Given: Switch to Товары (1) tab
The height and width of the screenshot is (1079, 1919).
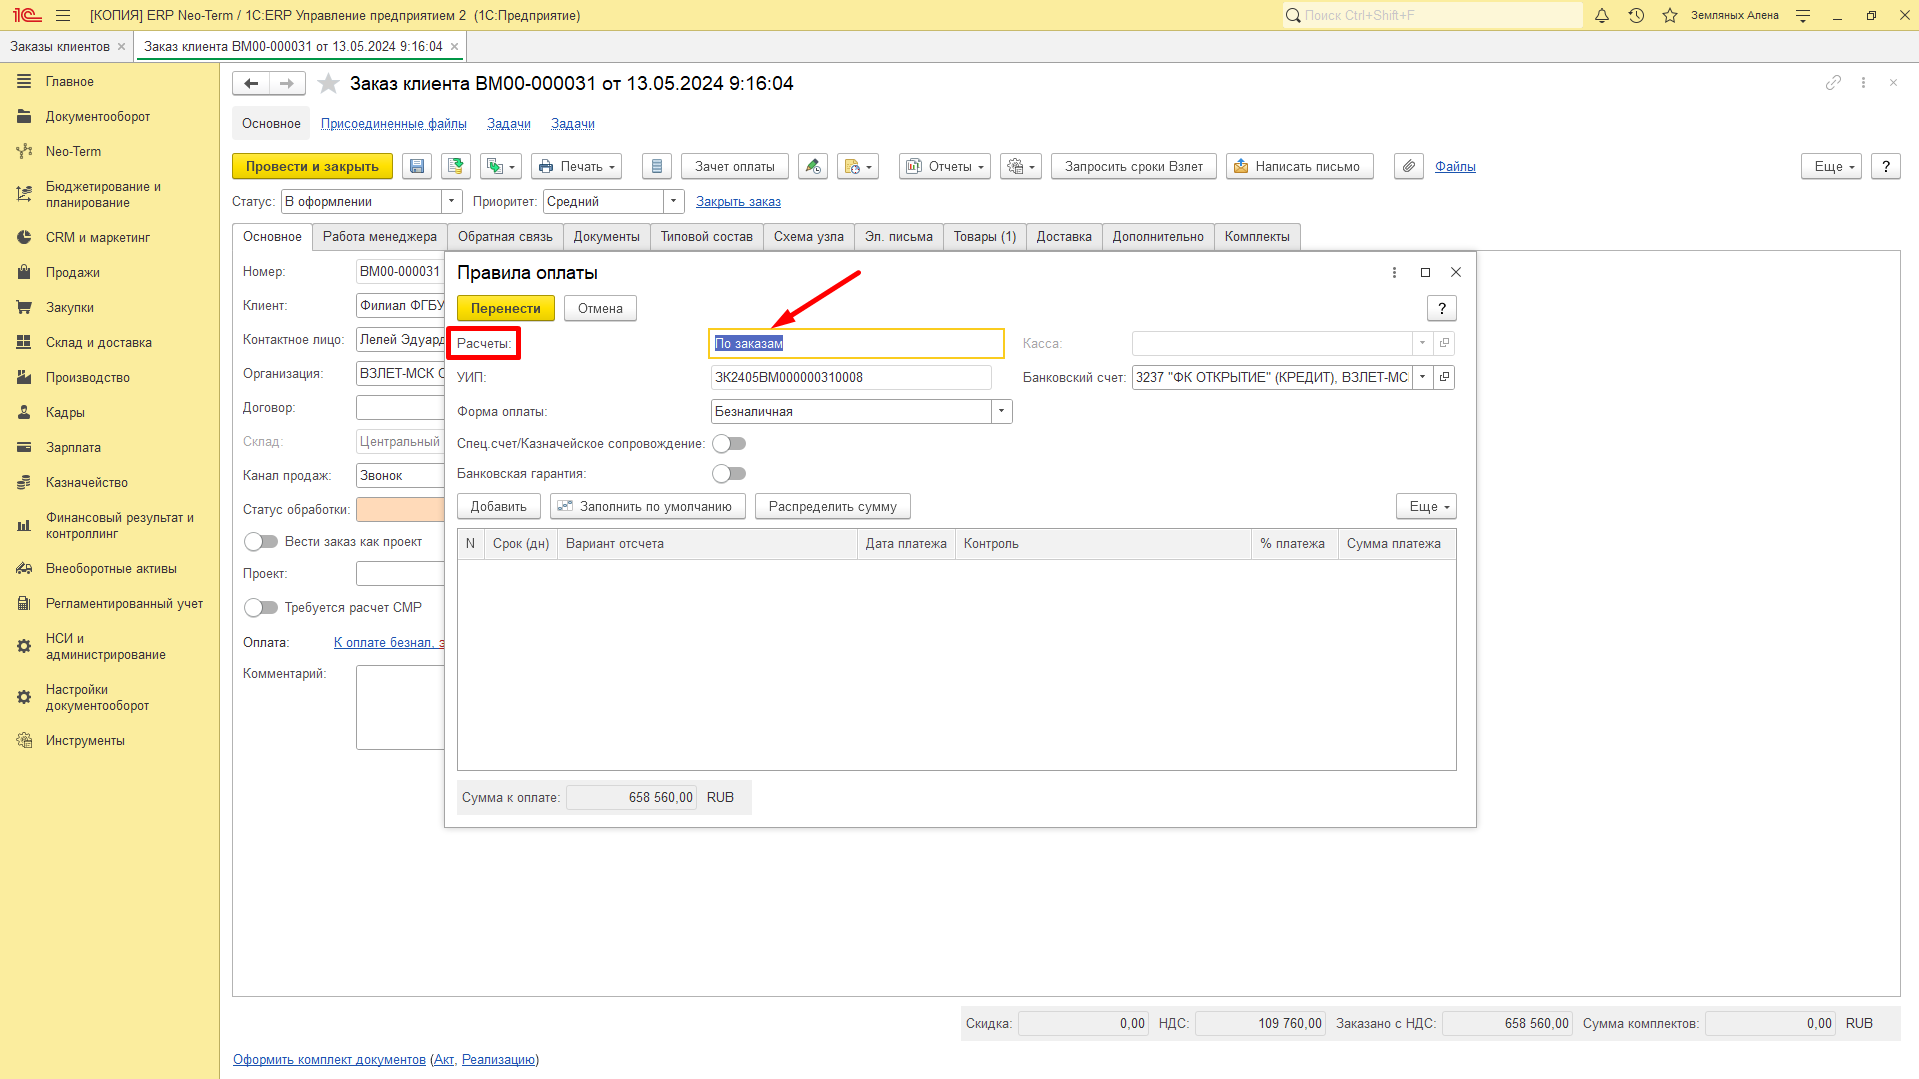Looking at the screenshot, I should tap(984, 237).
